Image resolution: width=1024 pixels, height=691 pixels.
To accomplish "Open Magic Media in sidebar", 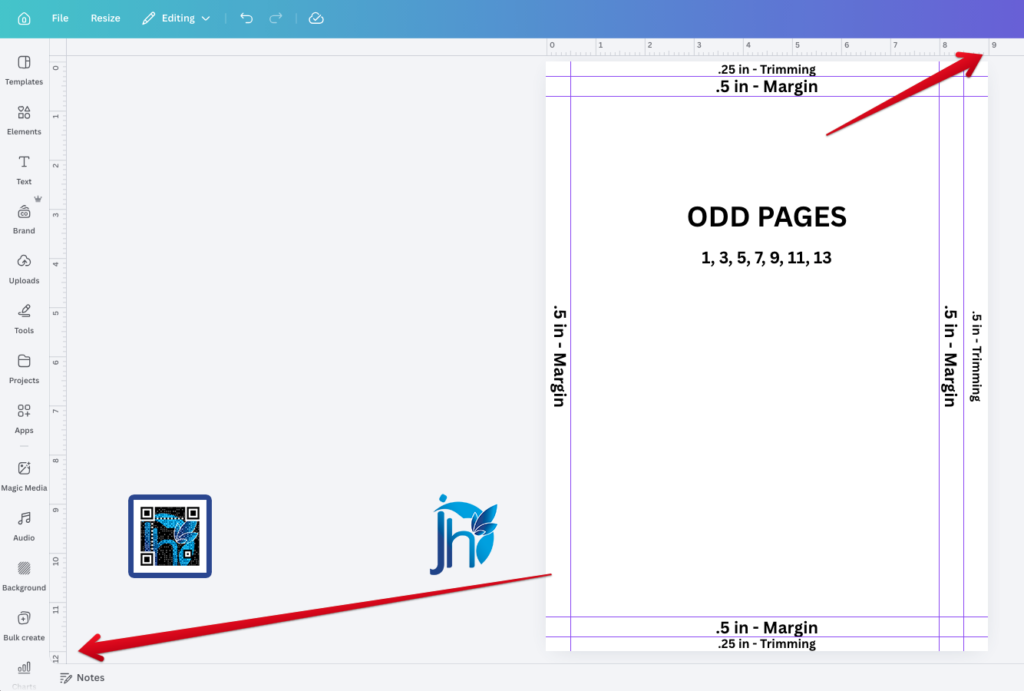I will point(24,475).
